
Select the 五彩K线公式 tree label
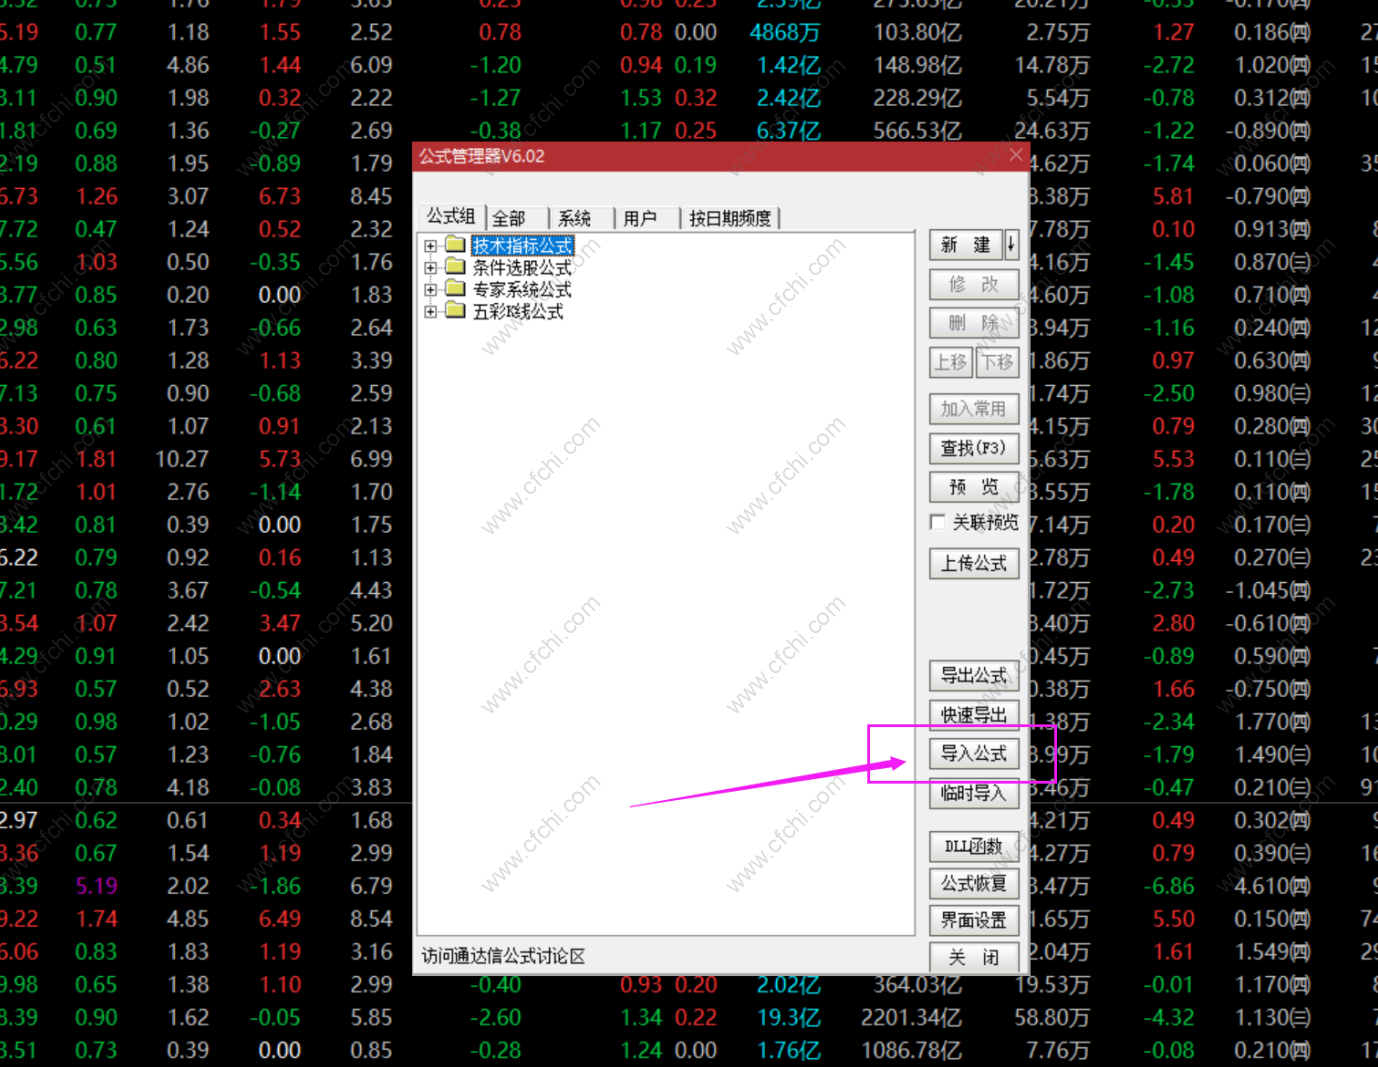tap(518, 312)
